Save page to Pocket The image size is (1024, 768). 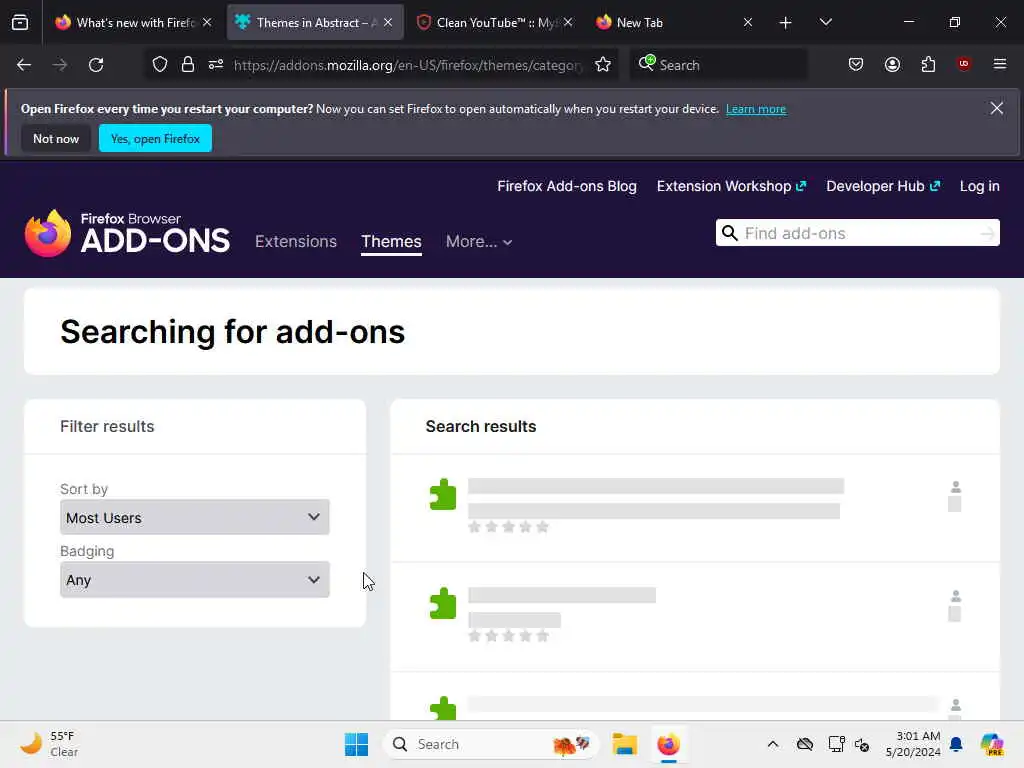(856, 65)
